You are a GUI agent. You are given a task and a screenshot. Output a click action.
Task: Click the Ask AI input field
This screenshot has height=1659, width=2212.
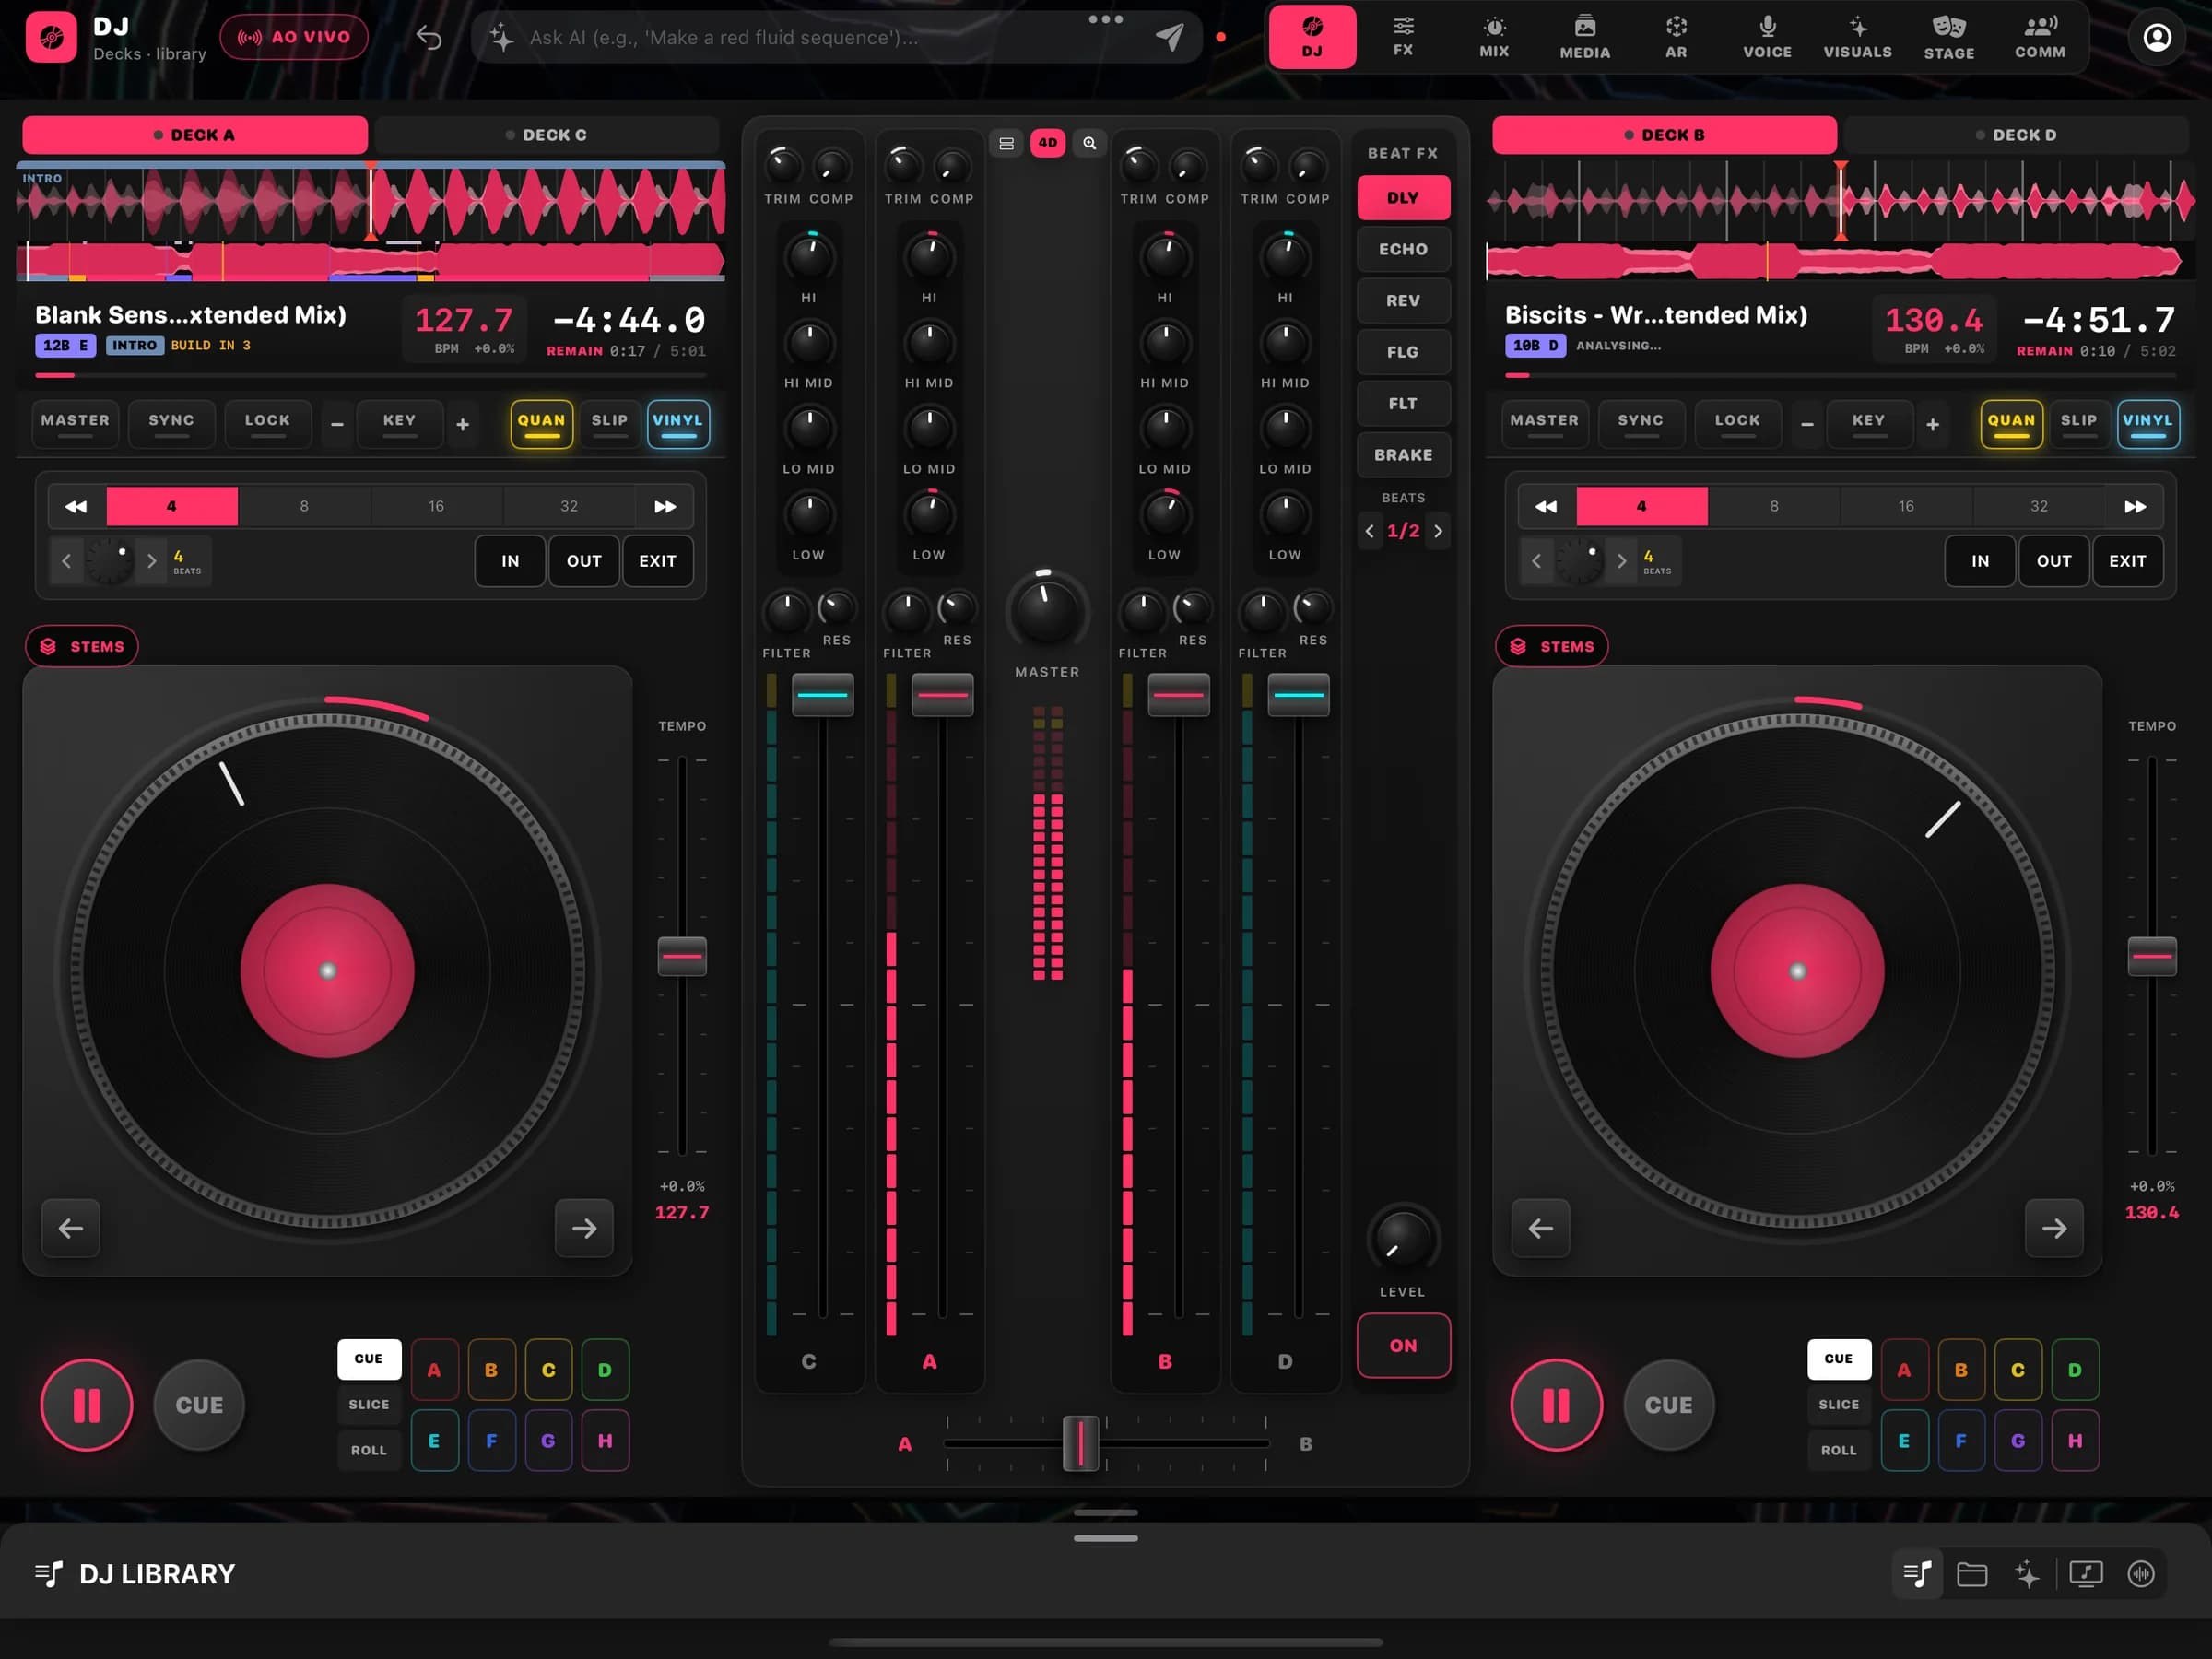point(836,37)
